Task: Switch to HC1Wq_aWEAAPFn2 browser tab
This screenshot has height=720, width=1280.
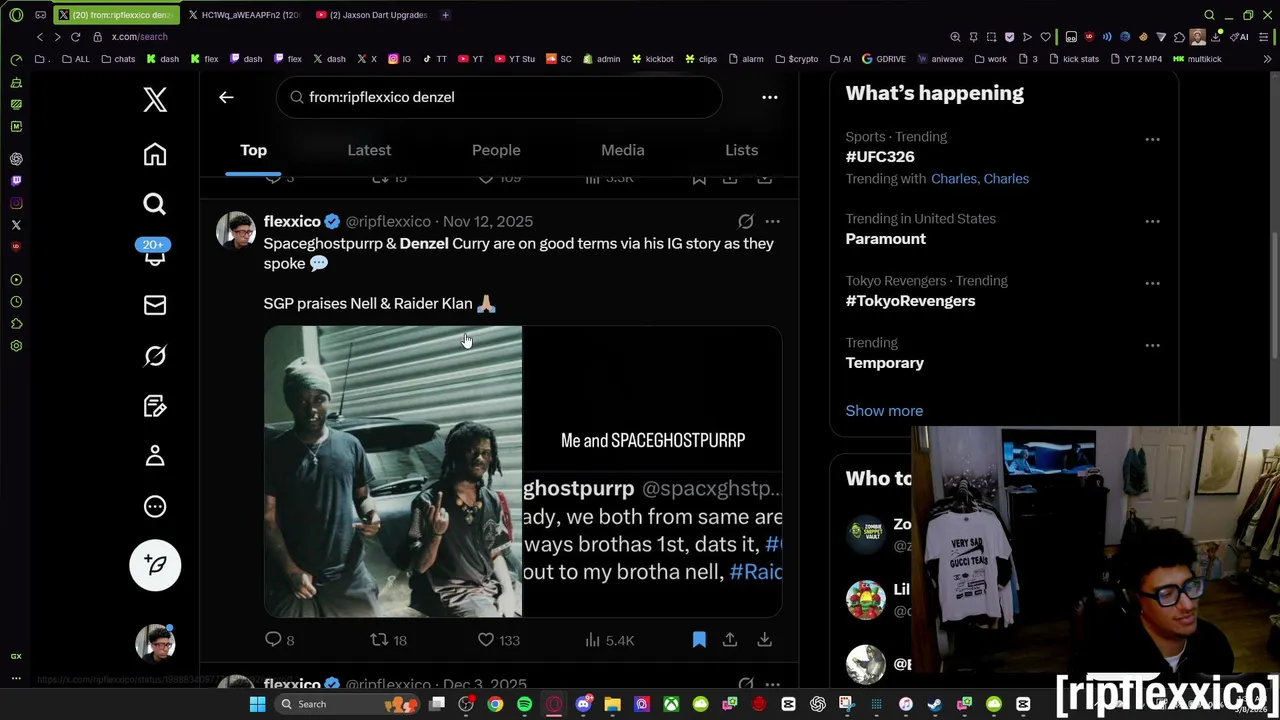Action: [244, 15]
